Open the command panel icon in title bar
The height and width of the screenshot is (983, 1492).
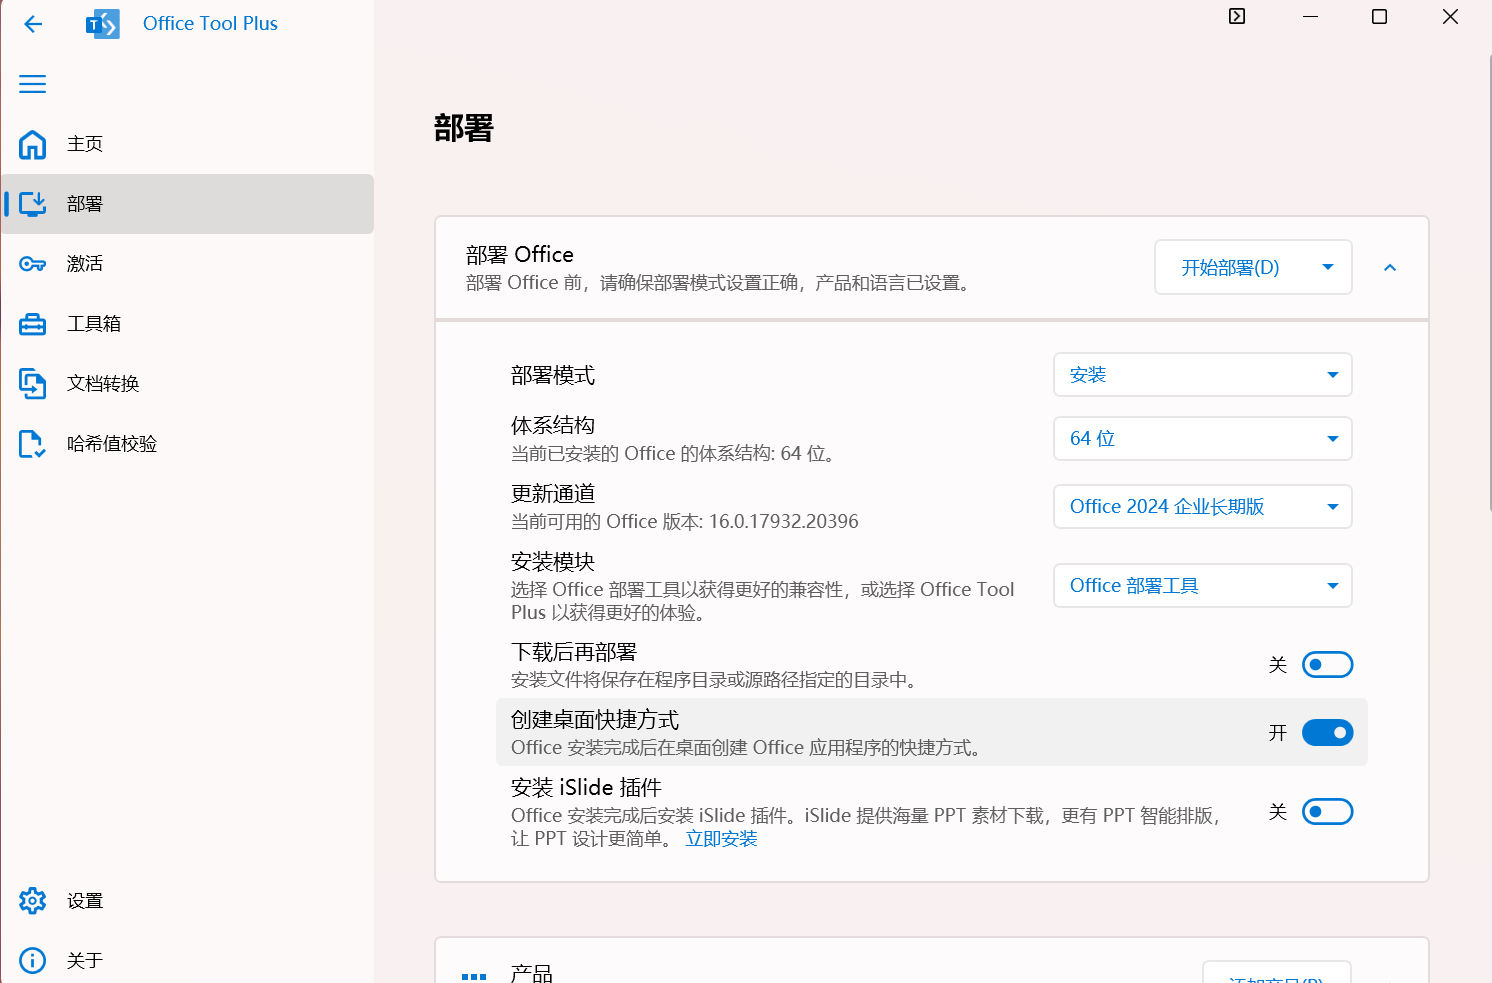(x=1237, y=16)
